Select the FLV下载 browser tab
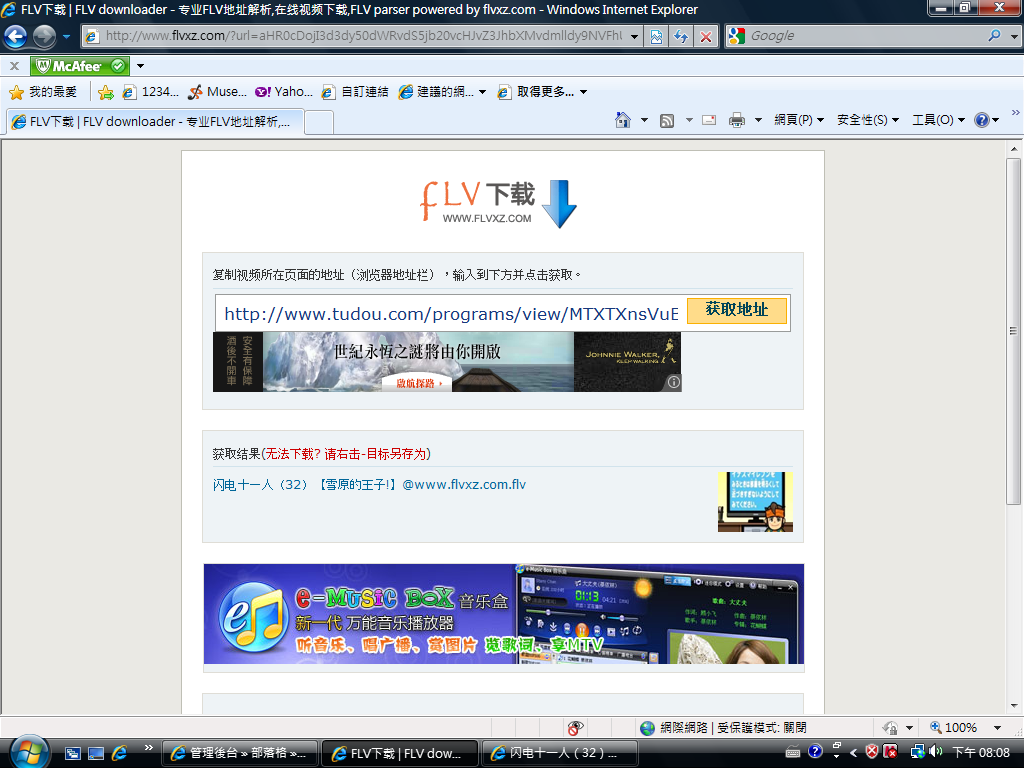The image size is (1024, 768). click(155, 121)
